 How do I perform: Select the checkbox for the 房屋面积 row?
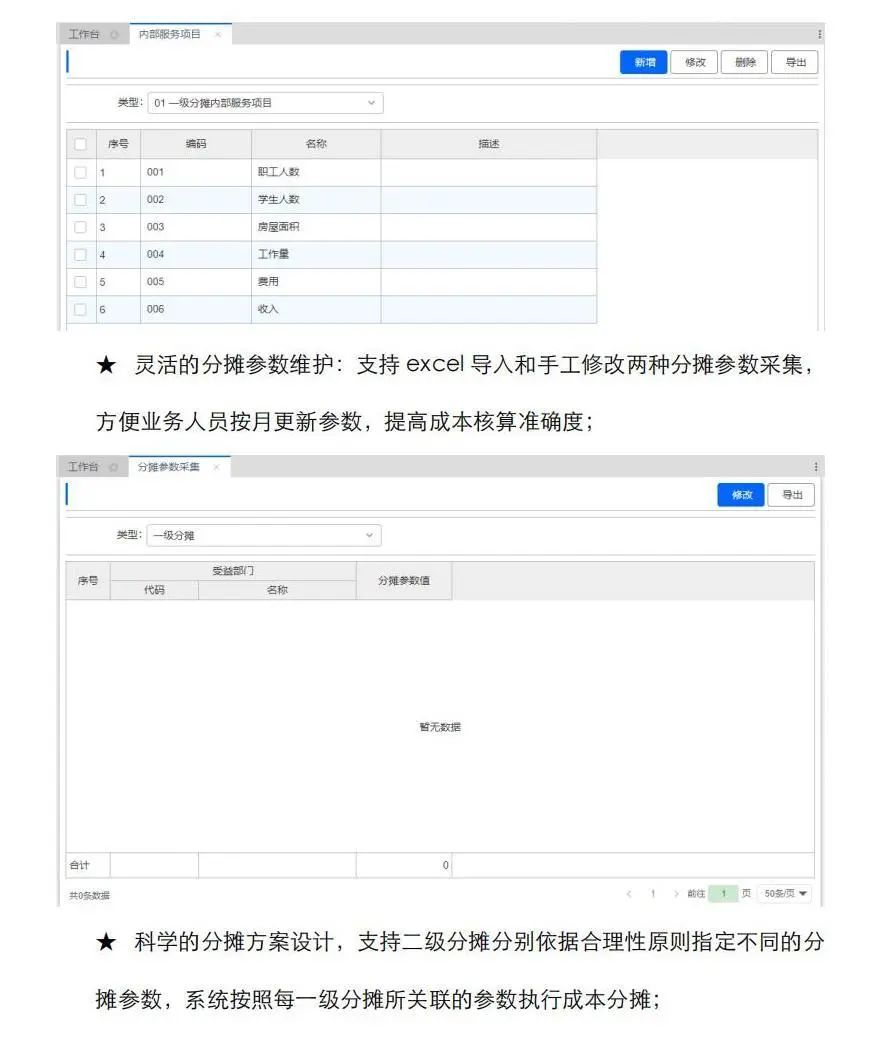81,227
